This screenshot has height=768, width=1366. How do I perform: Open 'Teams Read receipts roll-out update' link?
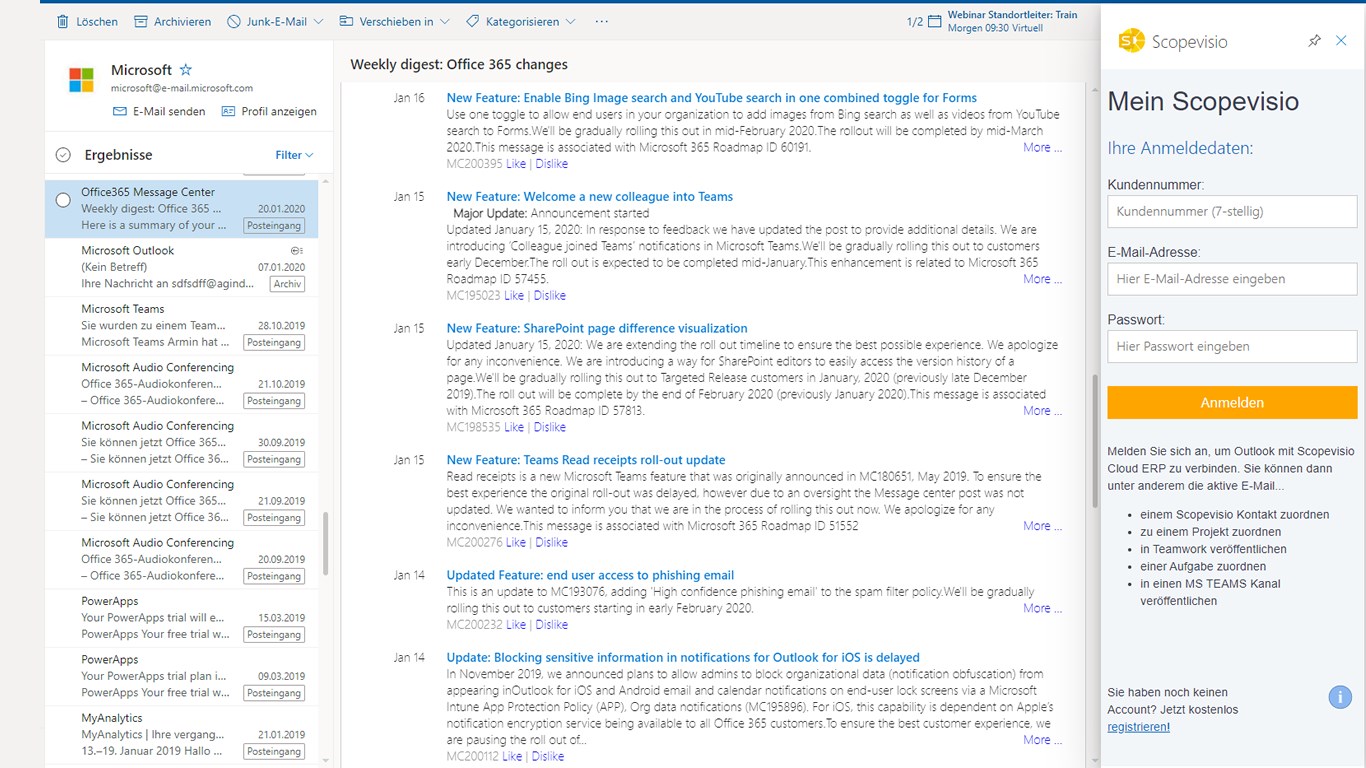[586, 460]
